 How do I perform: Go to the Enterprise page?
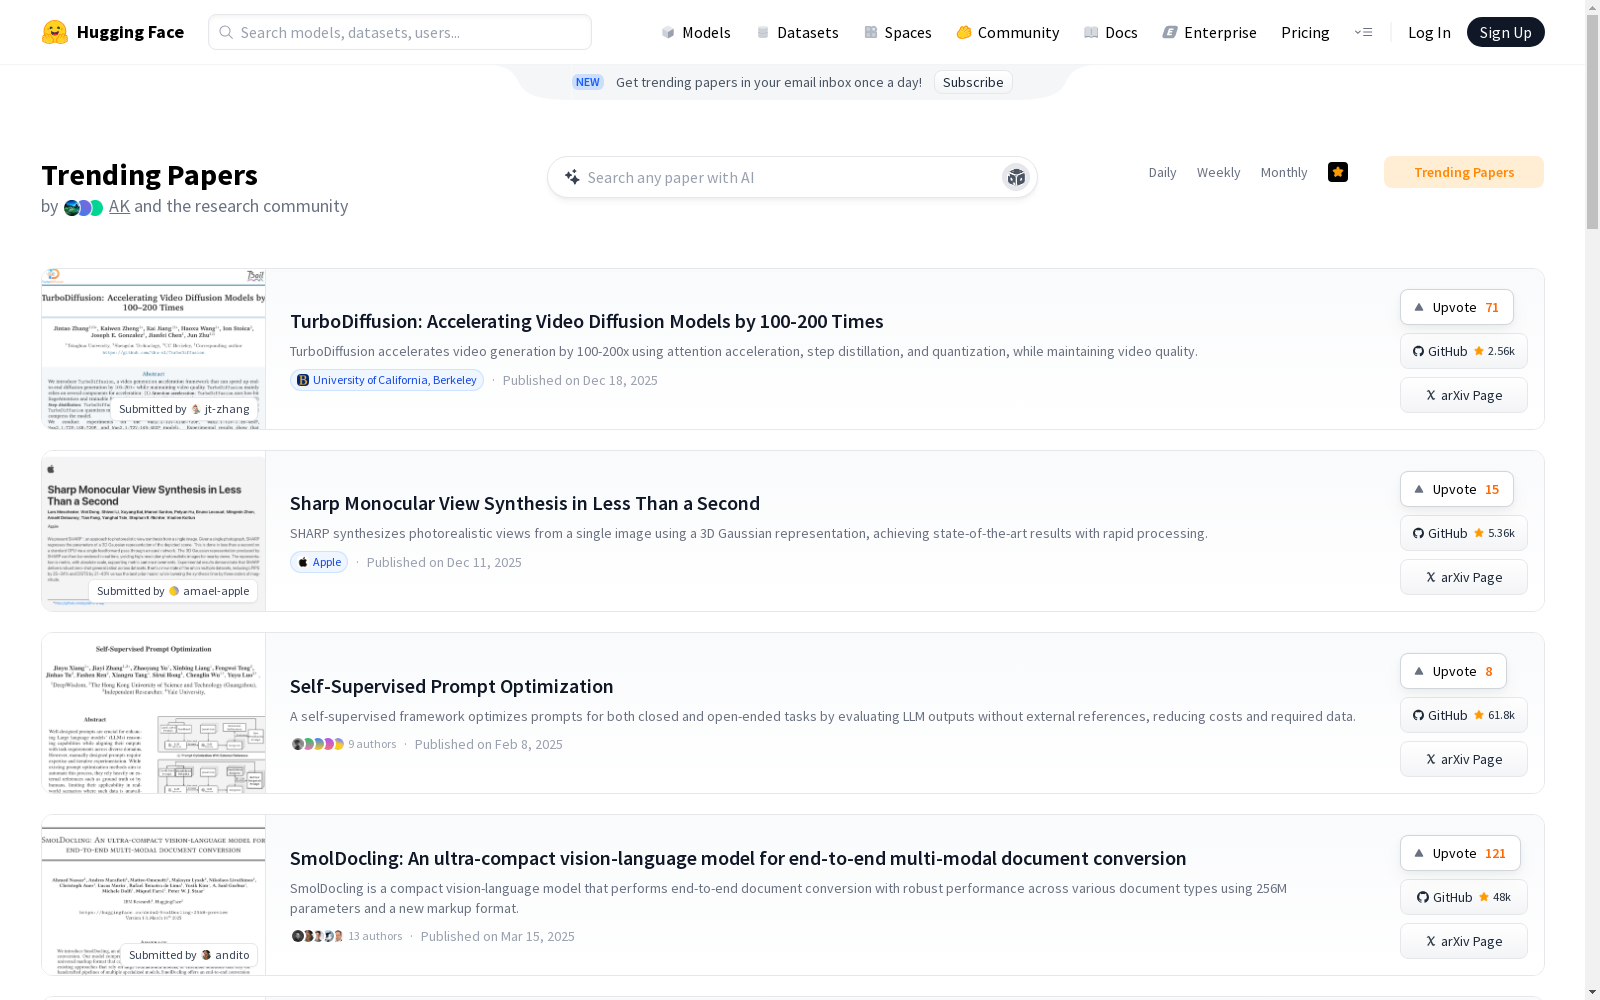tap(1209, 32)
